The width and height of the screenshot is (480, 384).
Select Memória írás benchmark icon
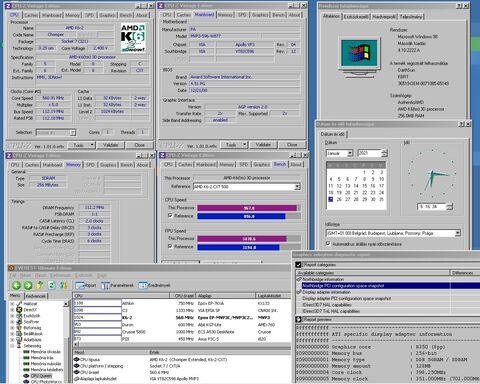click(x=26, y=358)
